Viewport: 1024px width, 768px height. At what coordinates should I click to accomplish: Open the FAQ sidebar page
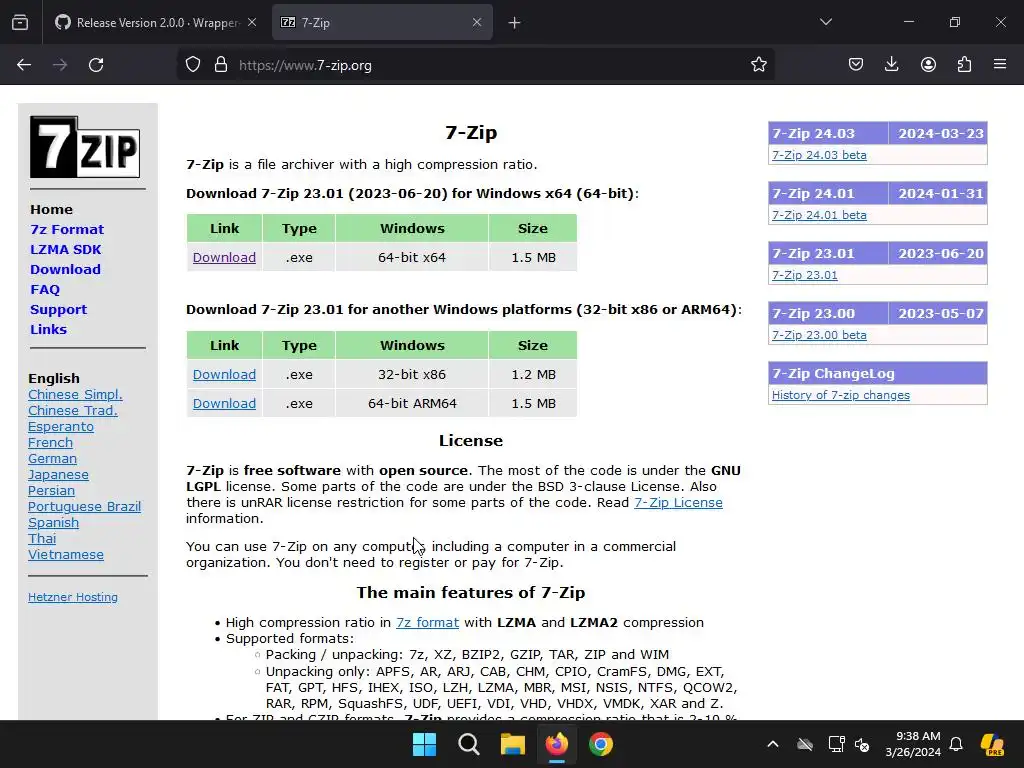44,289
